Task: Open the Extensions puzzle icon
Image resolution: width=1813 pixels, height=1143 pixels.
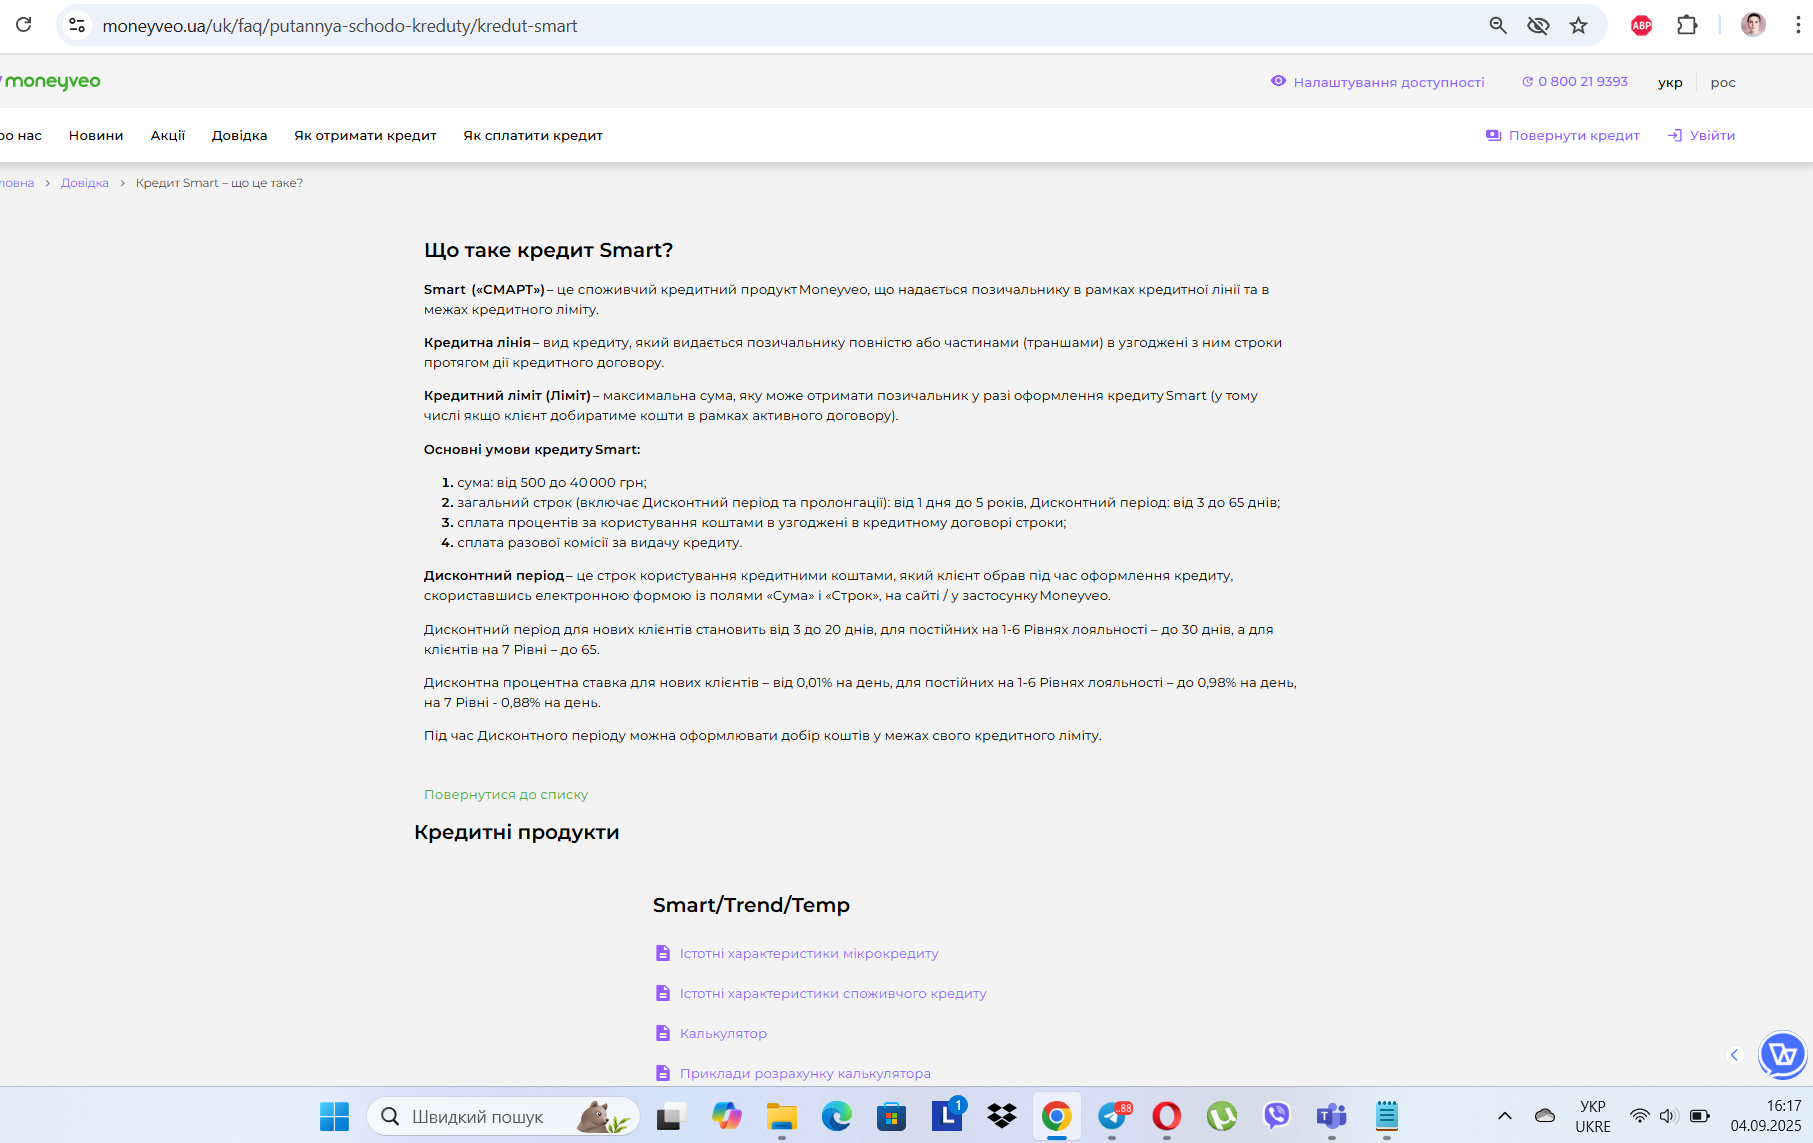Action: coord(1687,25)
